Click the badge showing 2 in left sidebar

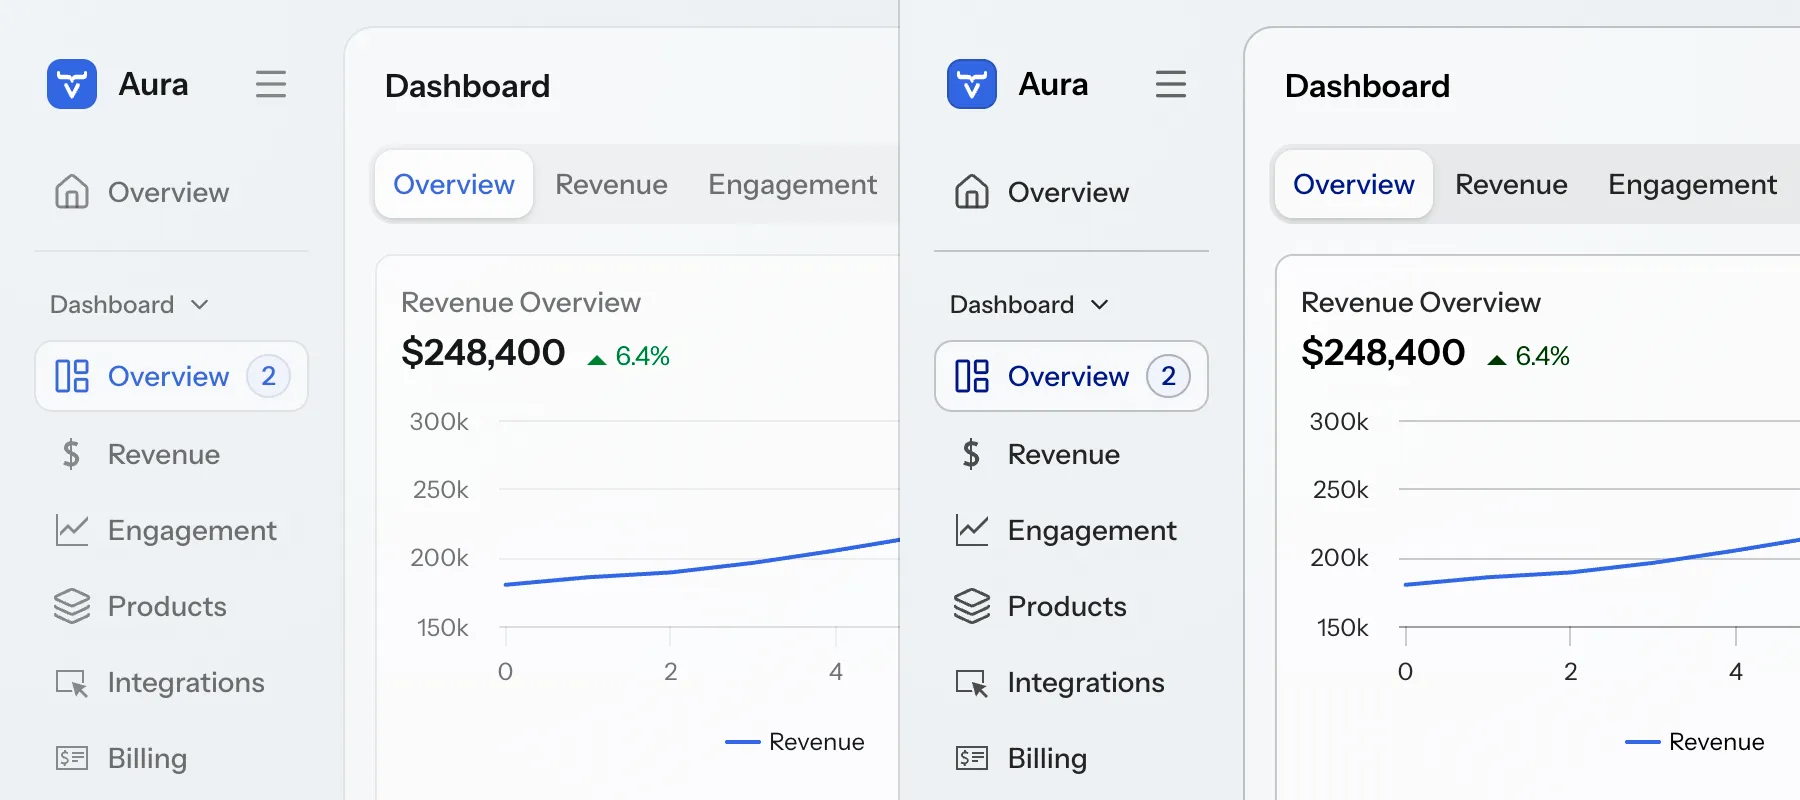coord(268,376)
